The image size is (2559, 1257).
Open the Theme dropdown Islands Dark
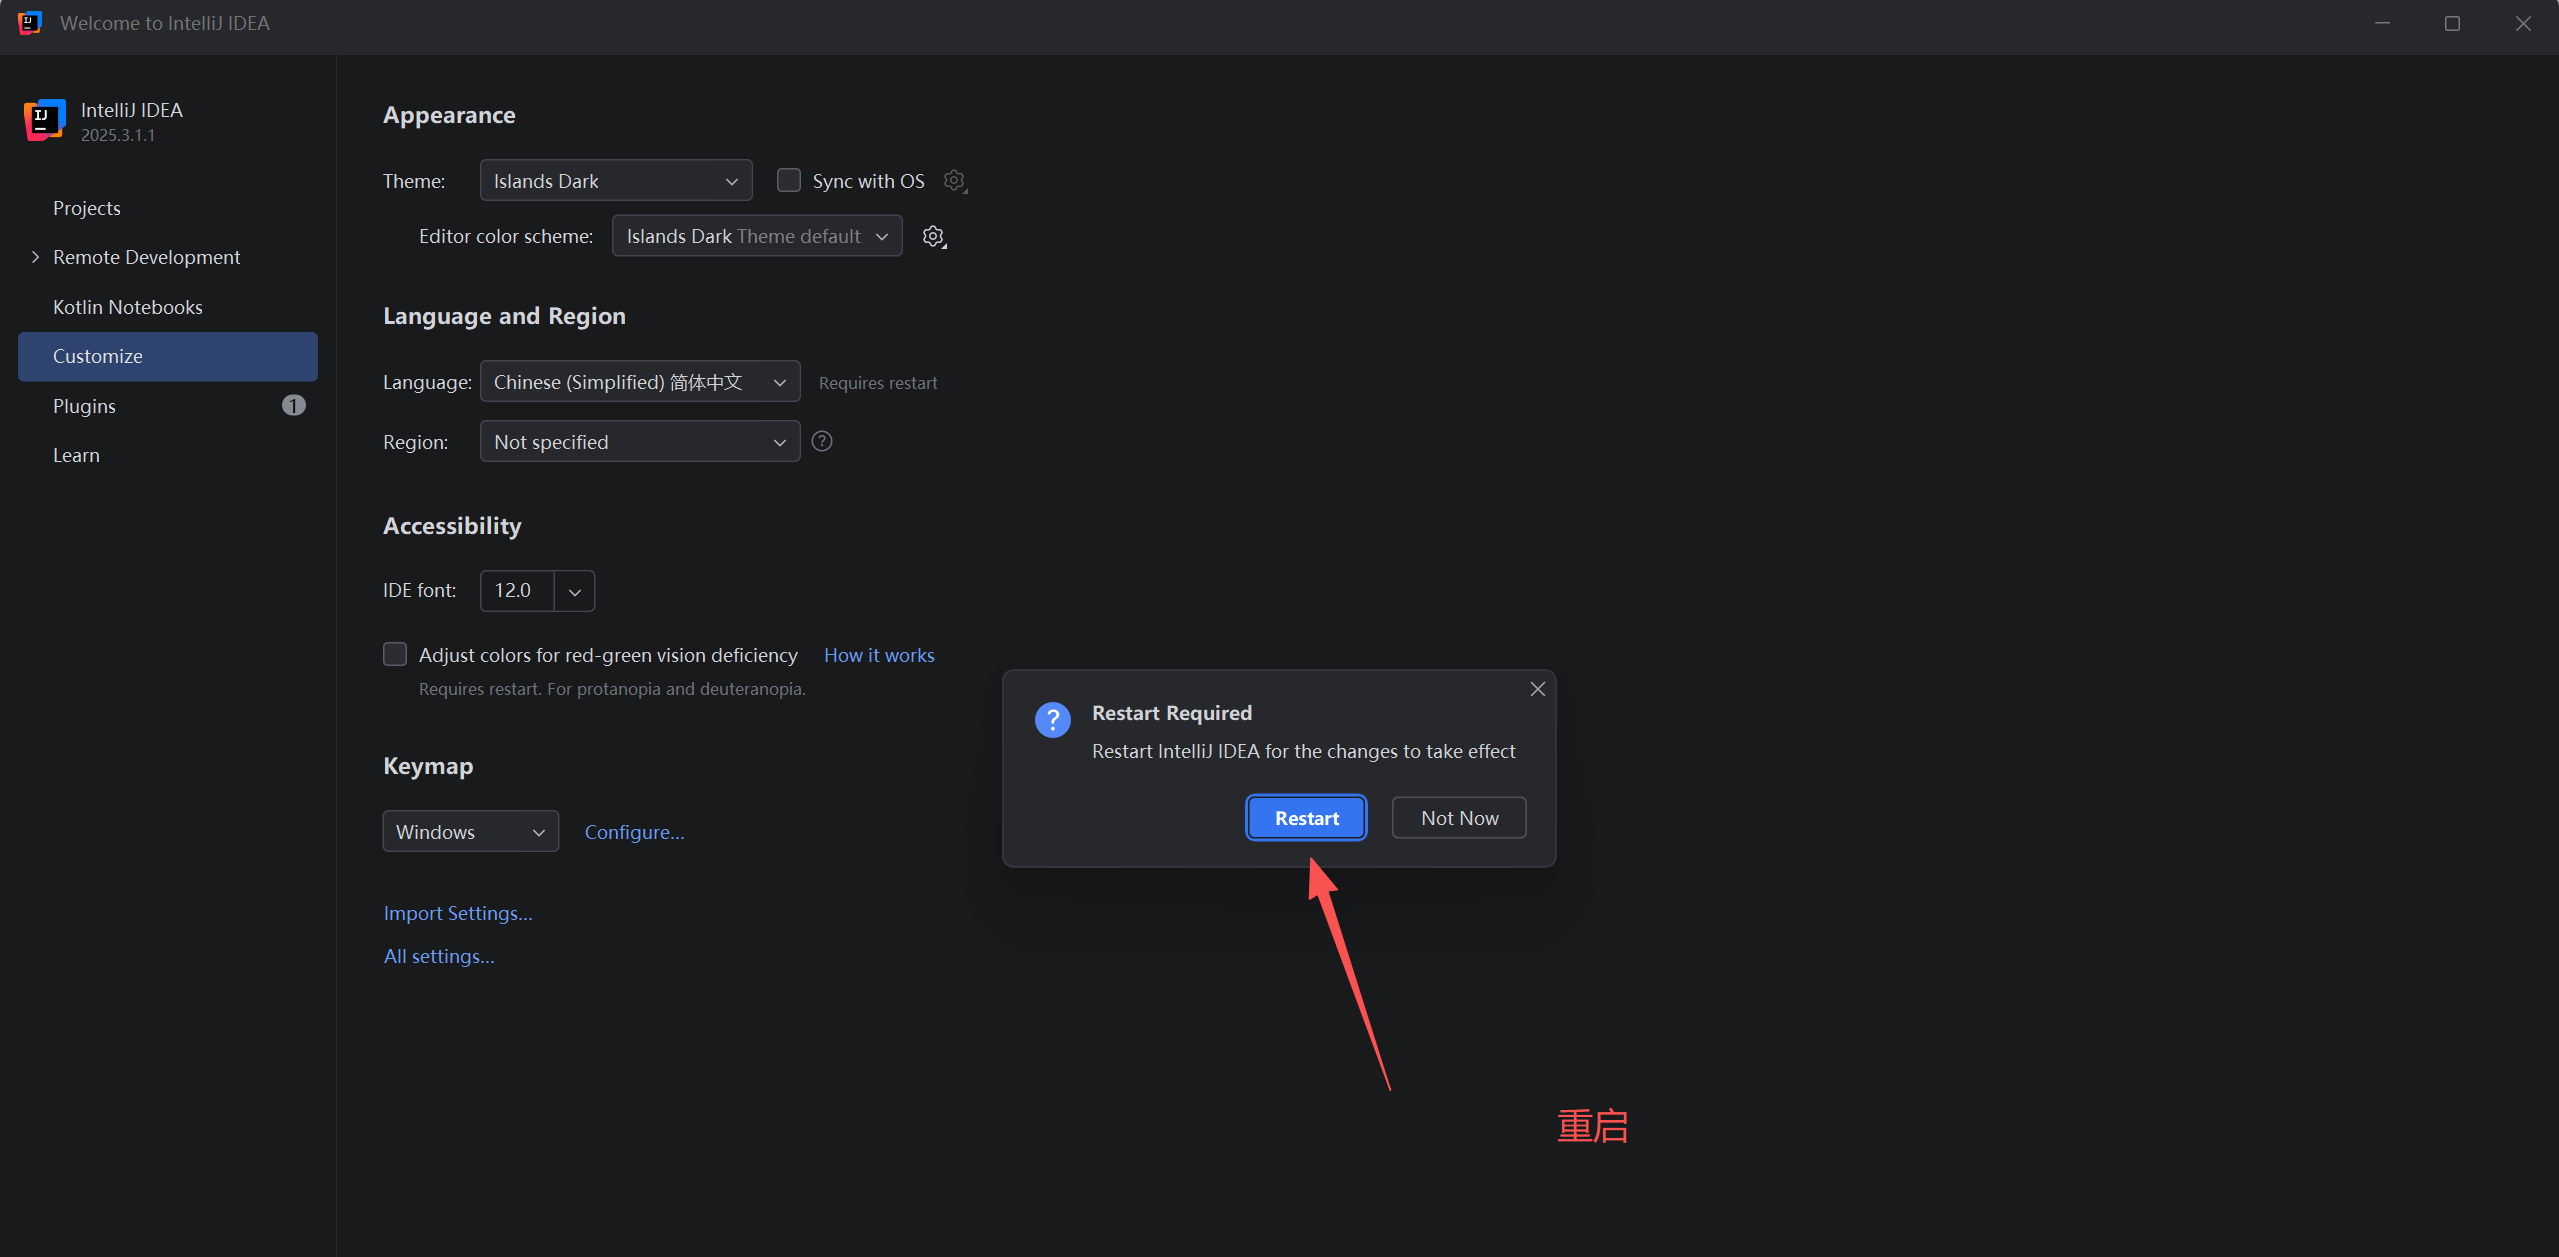click(615, 181)
